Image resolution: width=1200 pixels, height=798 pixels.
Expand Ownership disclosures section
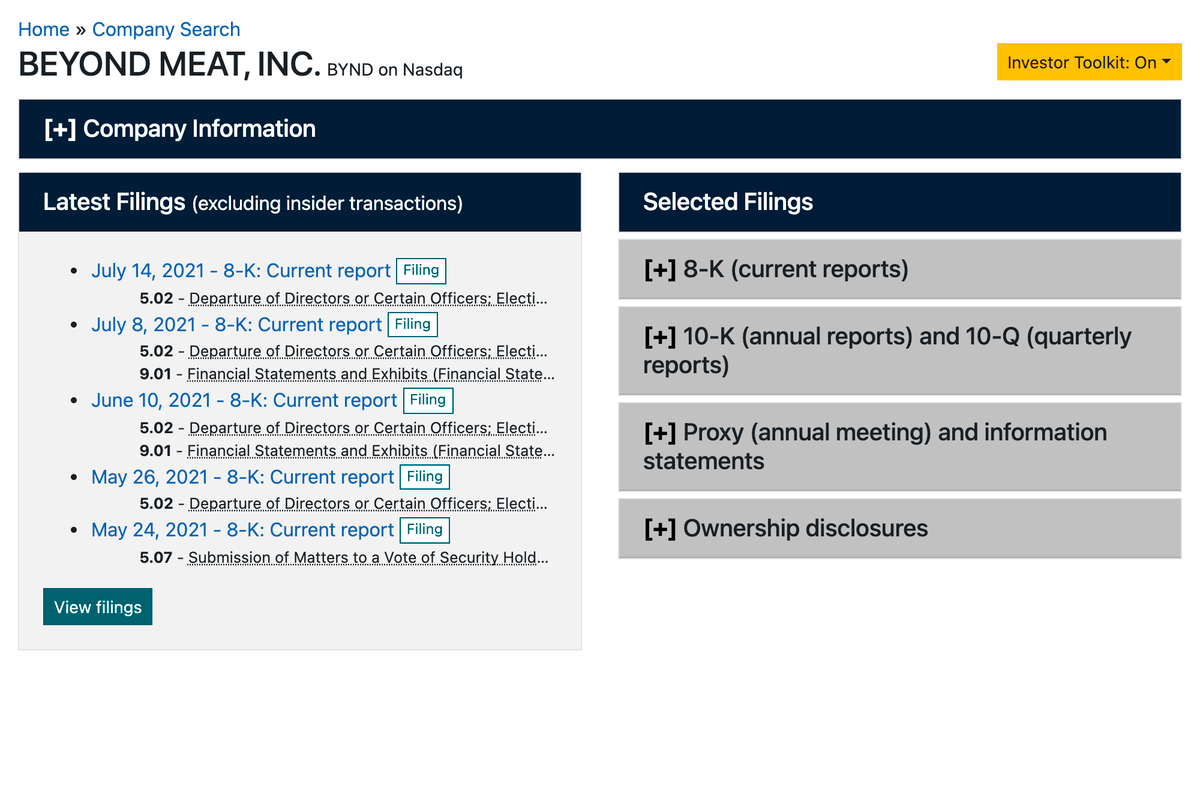tap(900, 528)
